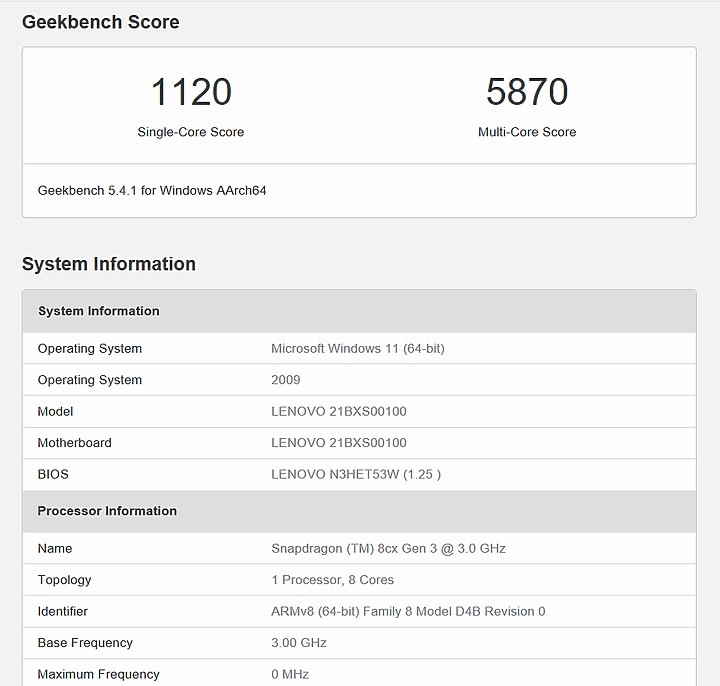Click the 'Maximum Frequency' row label
This screenshot has height=686, width=720.
98,674
